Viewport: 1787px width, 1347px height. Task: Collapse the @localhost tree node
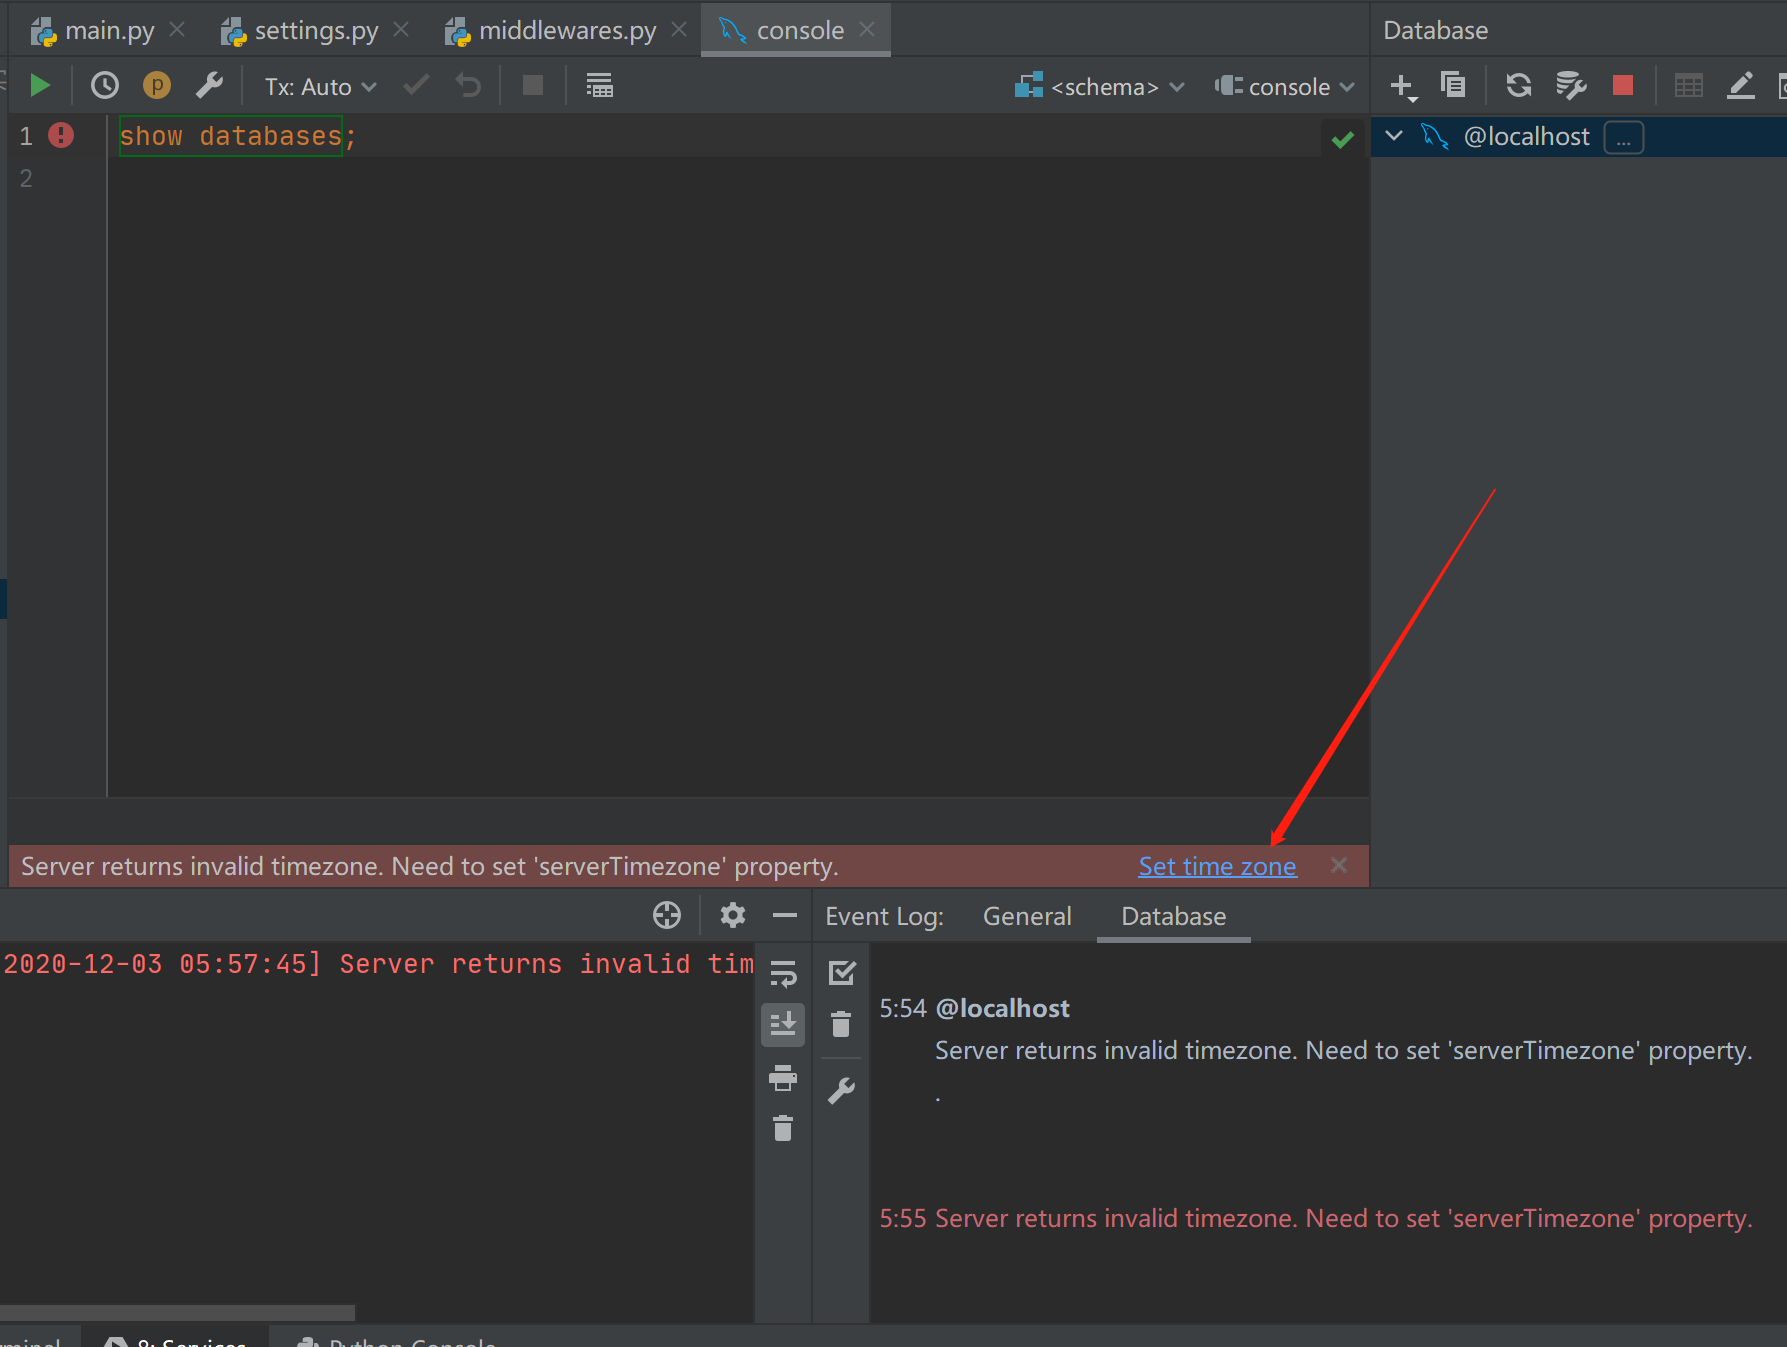point(1394,136)
